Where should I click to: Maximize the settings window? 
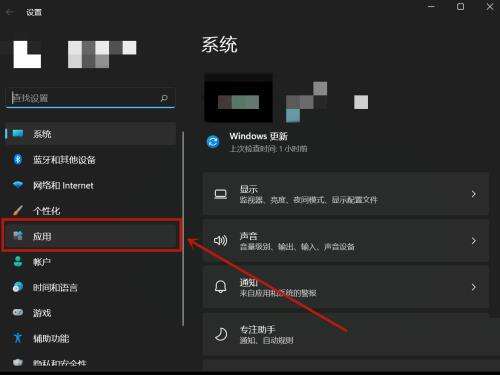click(x=461, y=7)
